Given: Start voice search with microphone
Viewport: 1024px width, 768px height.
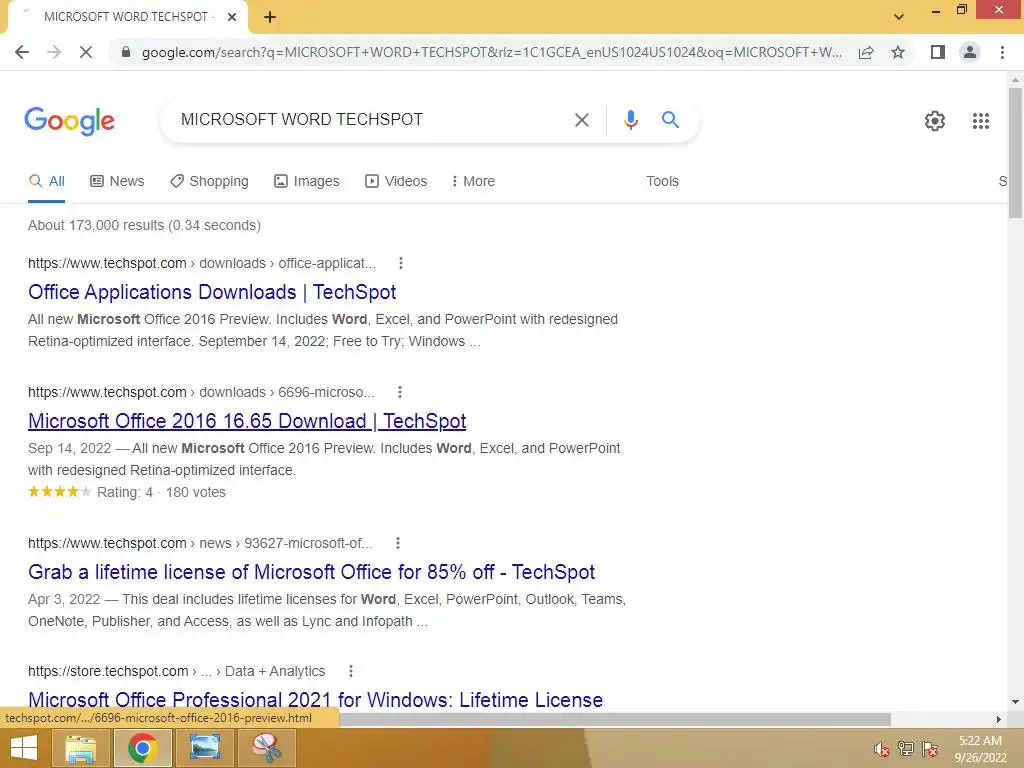Looking at the screenshot, I should pyautogui.click(x=630, y=120).
